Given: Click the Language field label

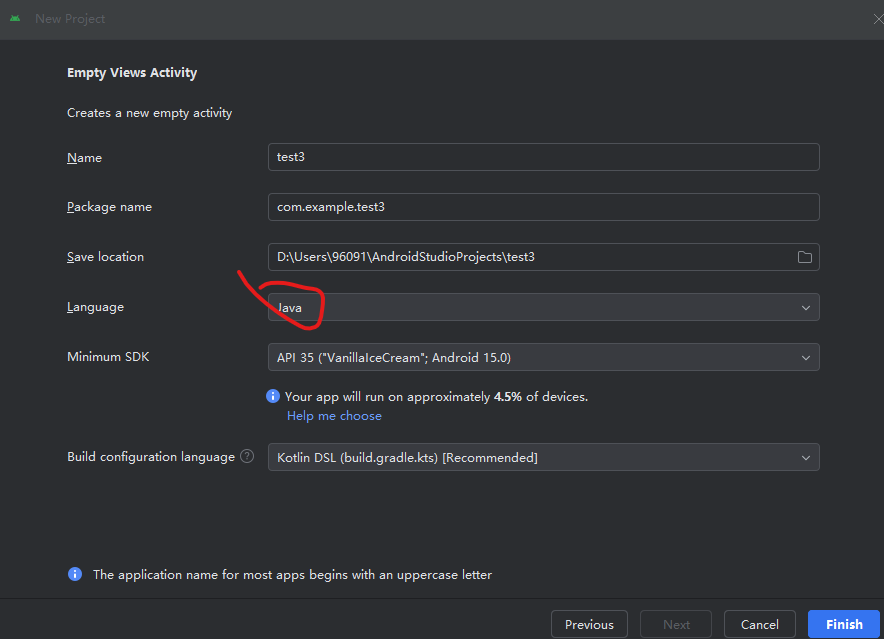Looking at the screenshot, I should click(95, 307).
